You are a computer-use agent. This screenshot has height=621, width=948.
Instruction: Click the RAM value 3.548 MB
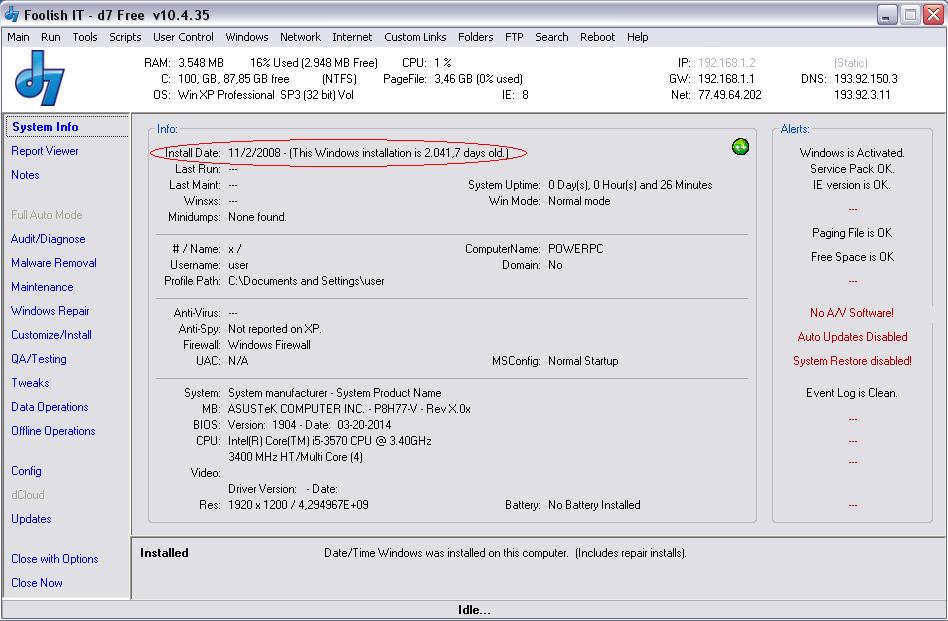click(201, 63)
